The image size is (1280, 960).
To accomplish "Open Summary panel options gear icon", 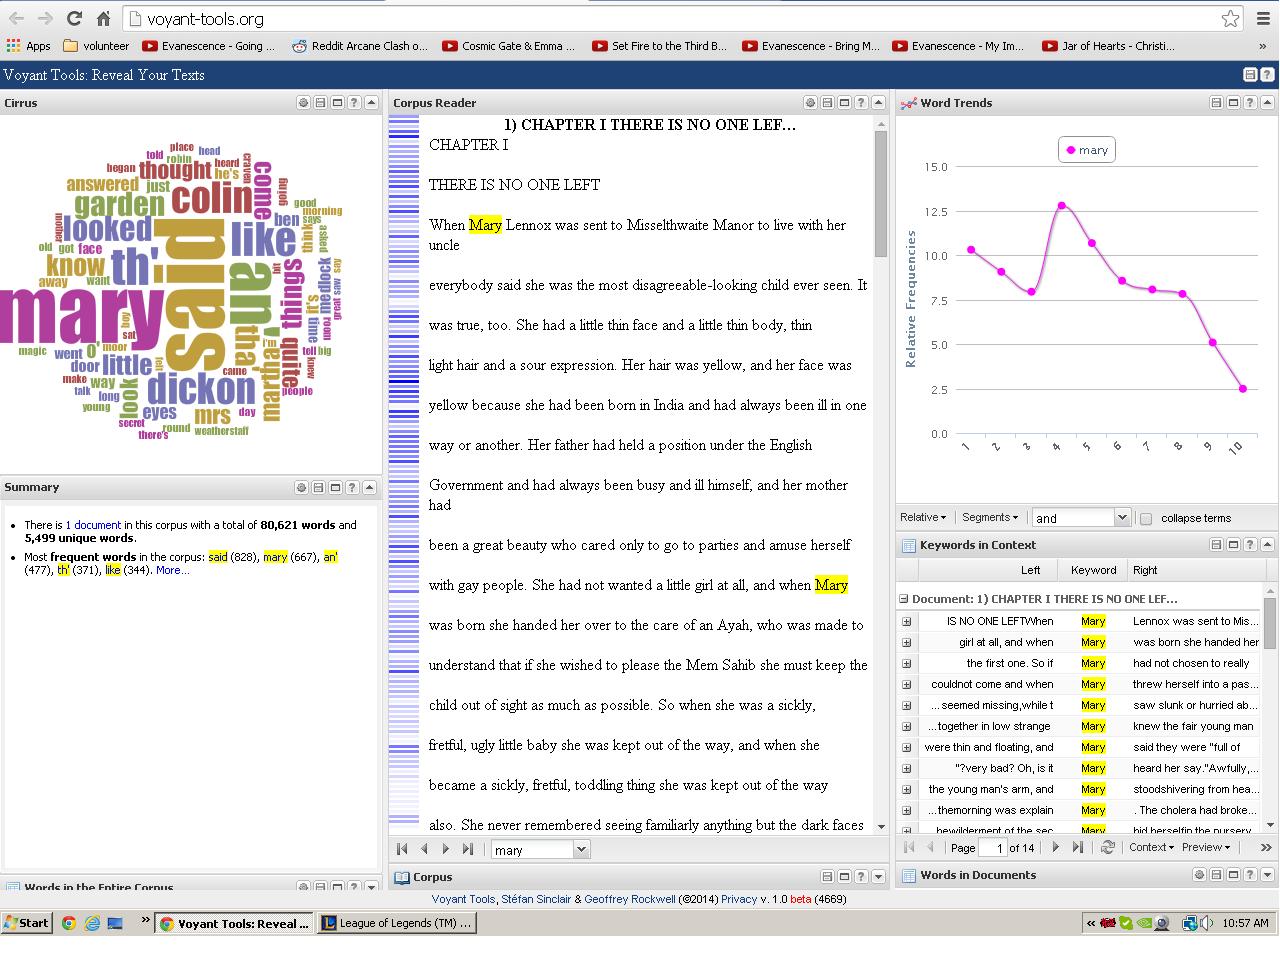I will pos(301,488).
